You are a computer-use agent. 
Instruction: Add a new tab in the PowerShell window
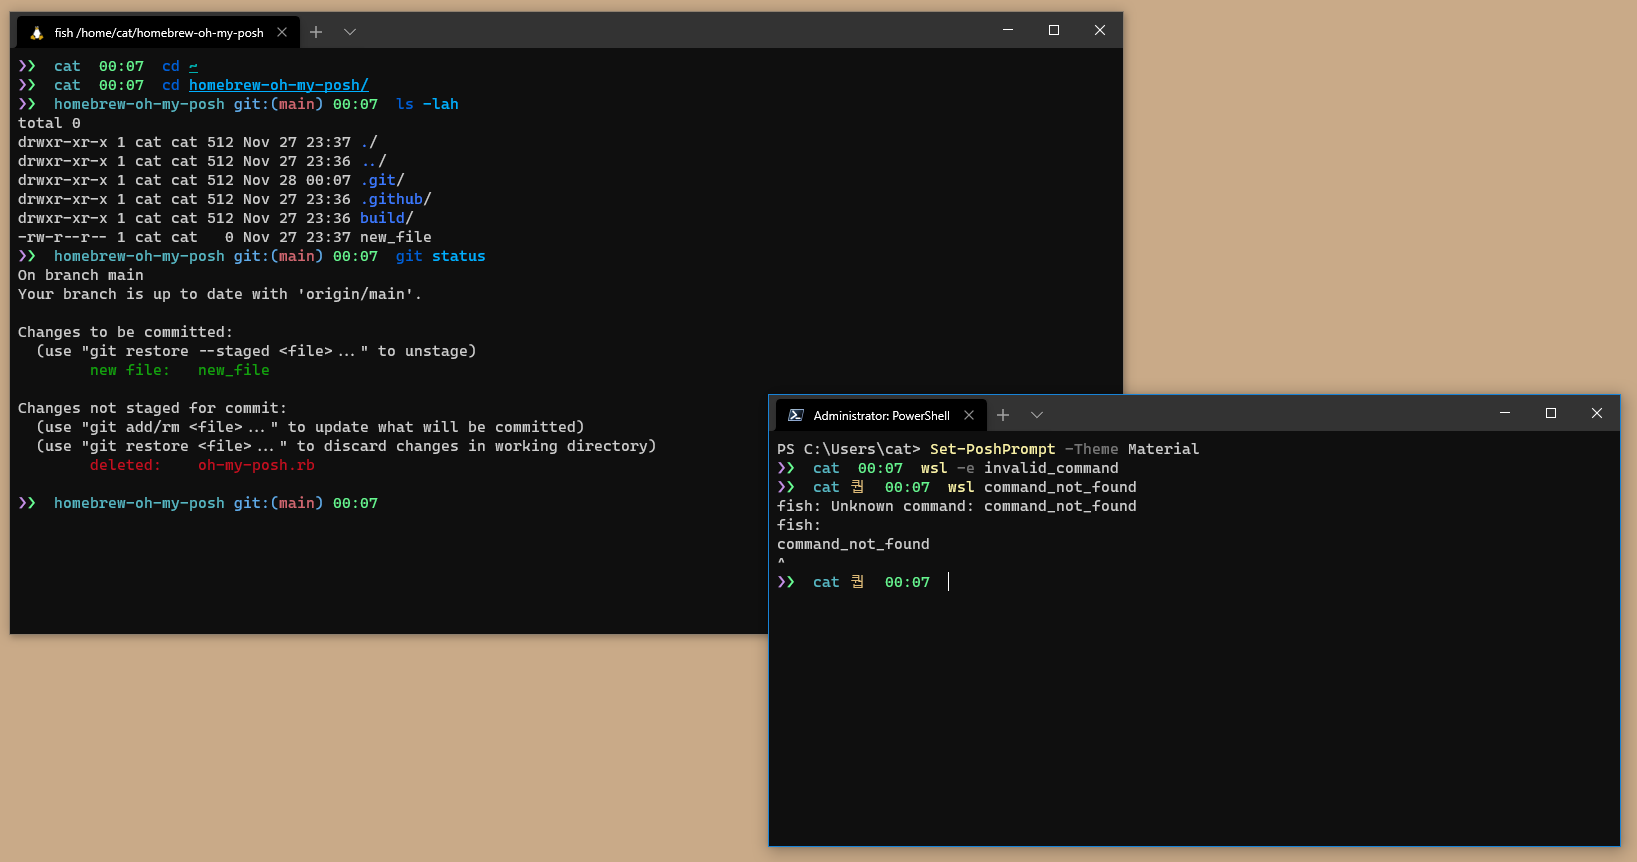pyautogui.click(x=1003, y=415)
